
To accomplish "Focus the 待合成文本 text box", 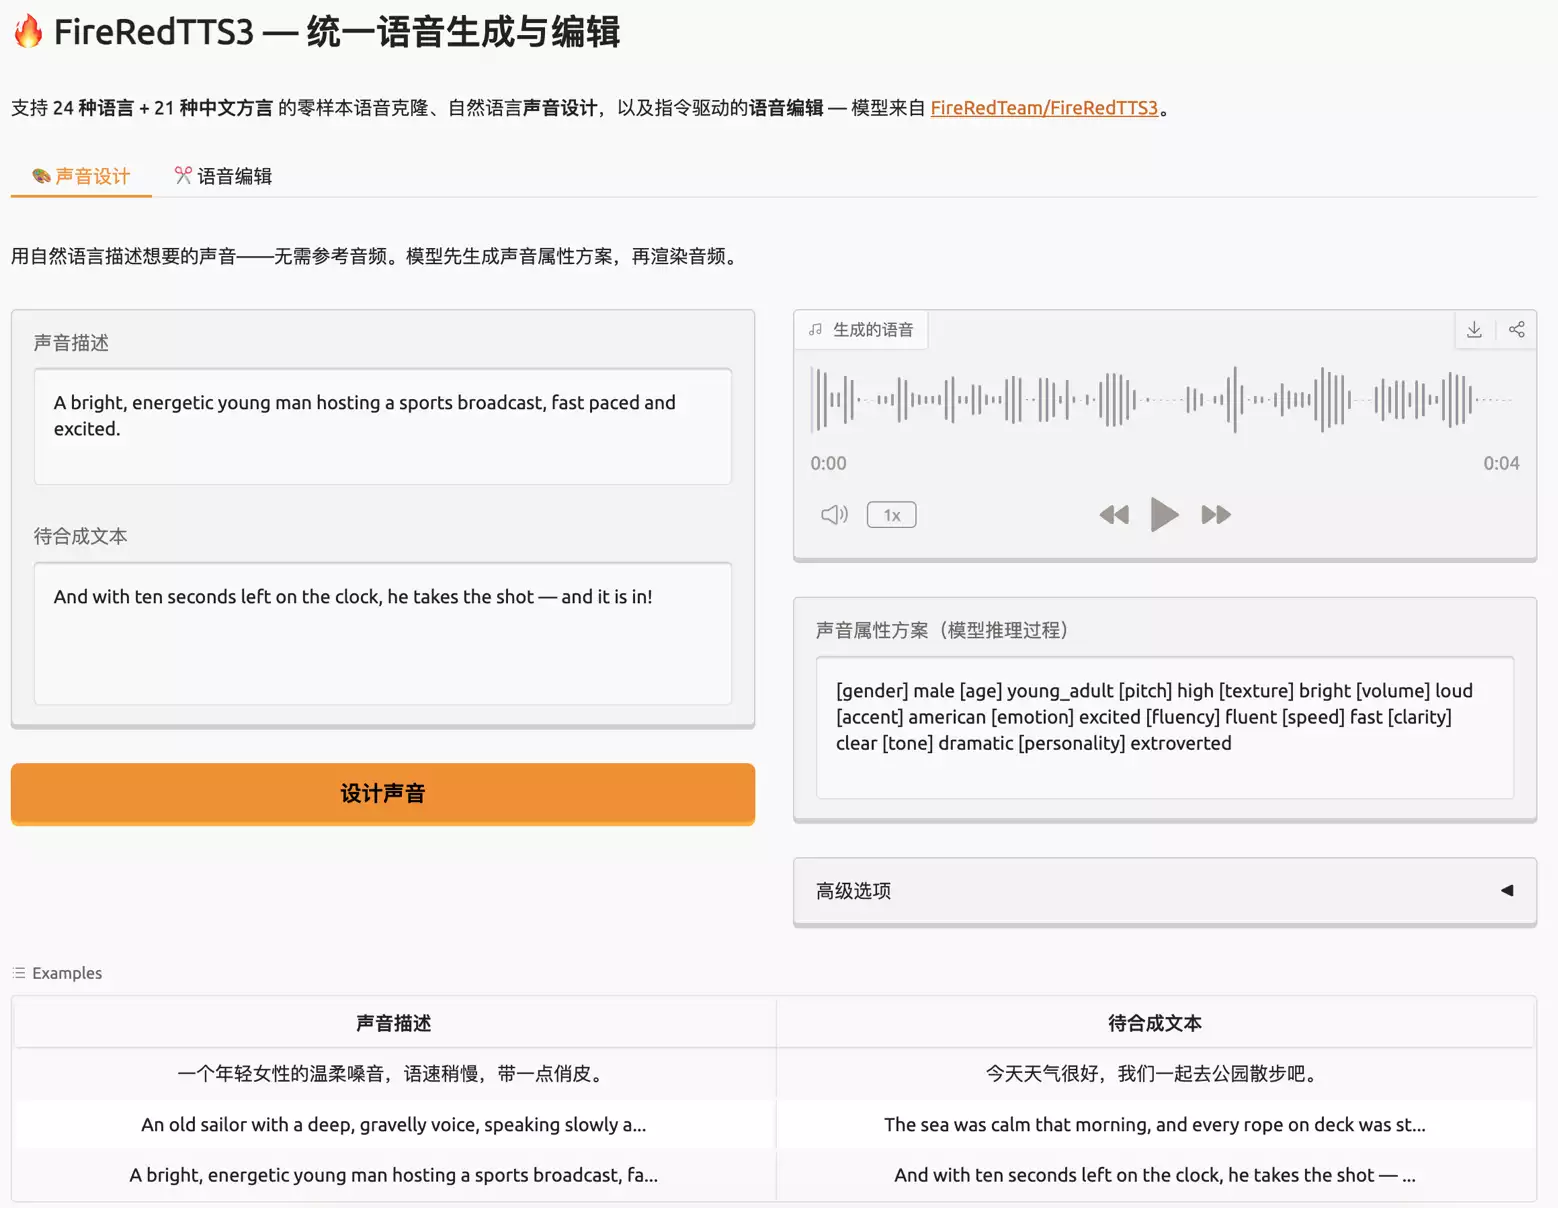I will tap(383, 633).
